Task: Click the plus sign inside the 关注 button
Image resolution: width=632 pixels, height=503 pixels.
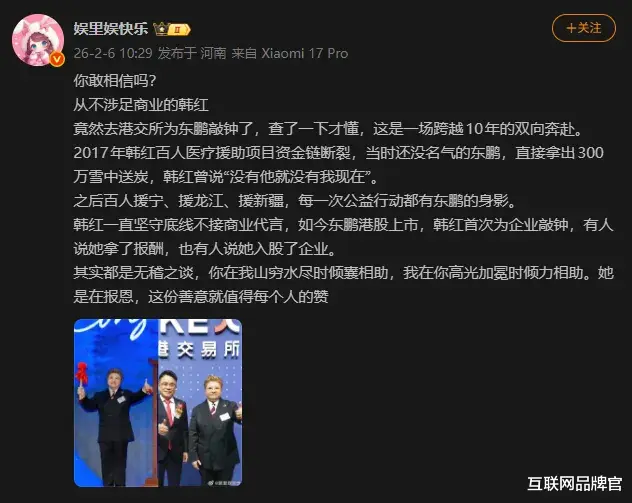Action: [571, 28]
